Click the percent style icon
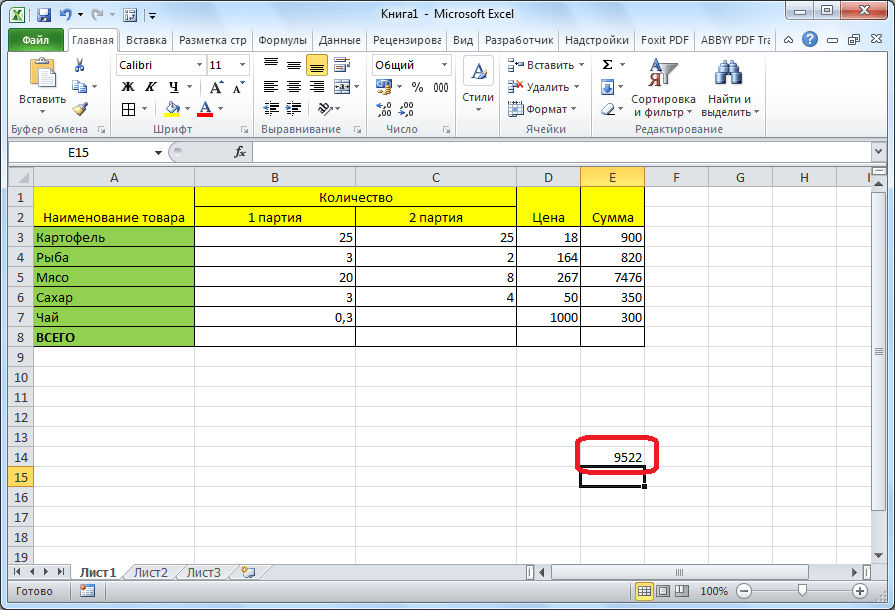 point(416,87)
